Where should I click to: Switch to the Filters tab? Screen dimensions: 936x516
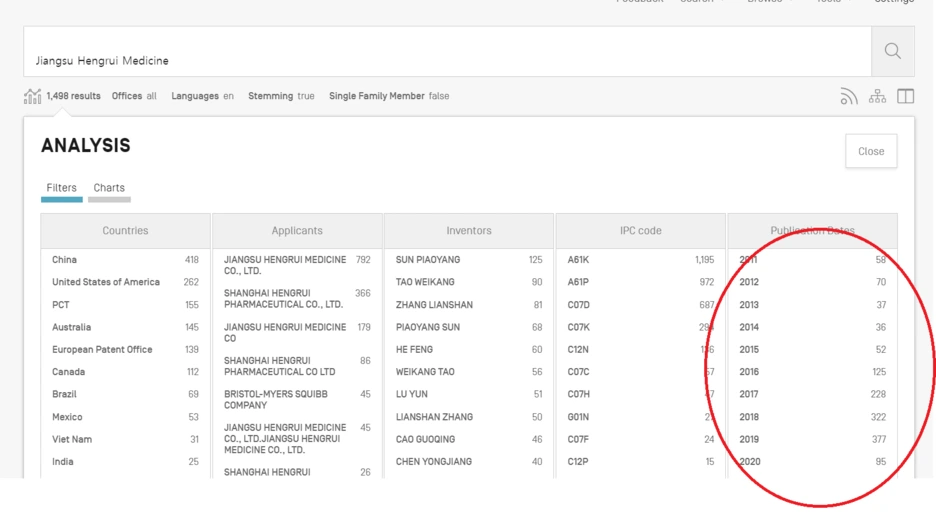(61, 188)
